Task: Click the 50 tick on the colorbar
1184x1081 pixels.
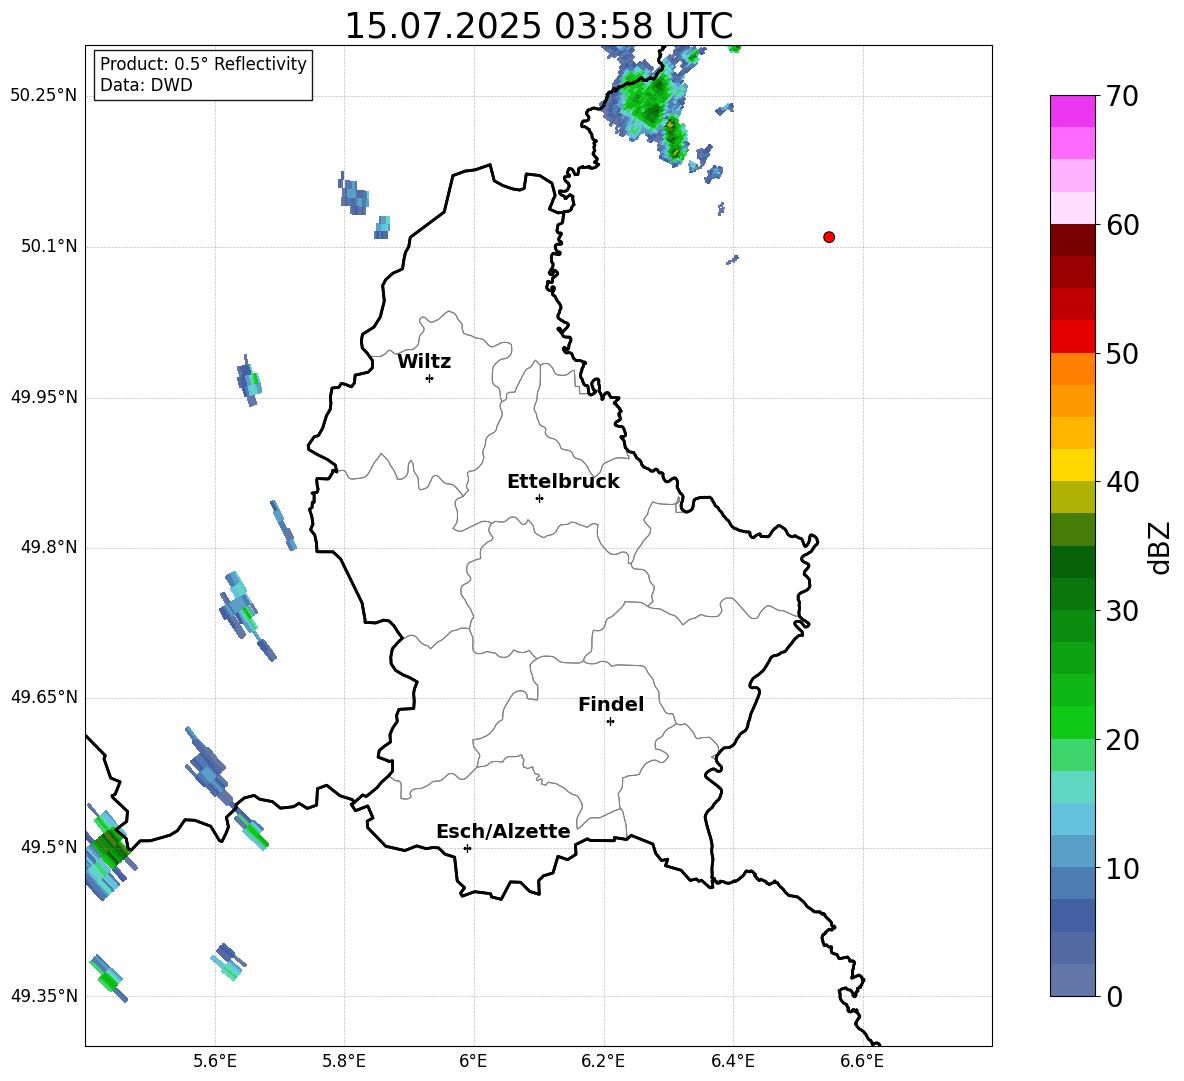Action: coord(1122,353)
